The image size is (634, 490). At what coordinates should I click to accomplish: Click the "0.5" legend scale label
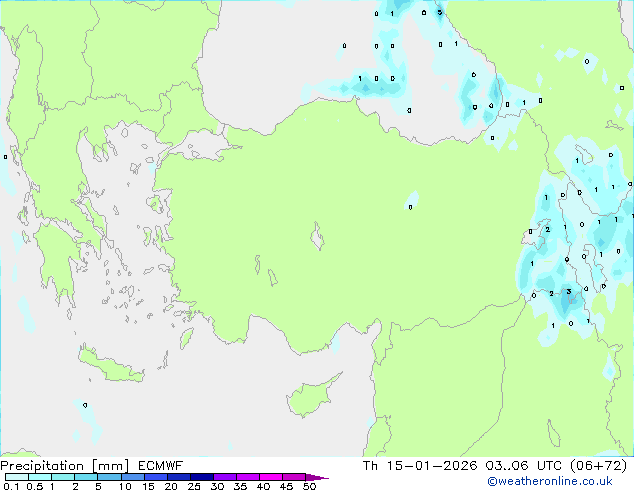click(x=35, y=486)
